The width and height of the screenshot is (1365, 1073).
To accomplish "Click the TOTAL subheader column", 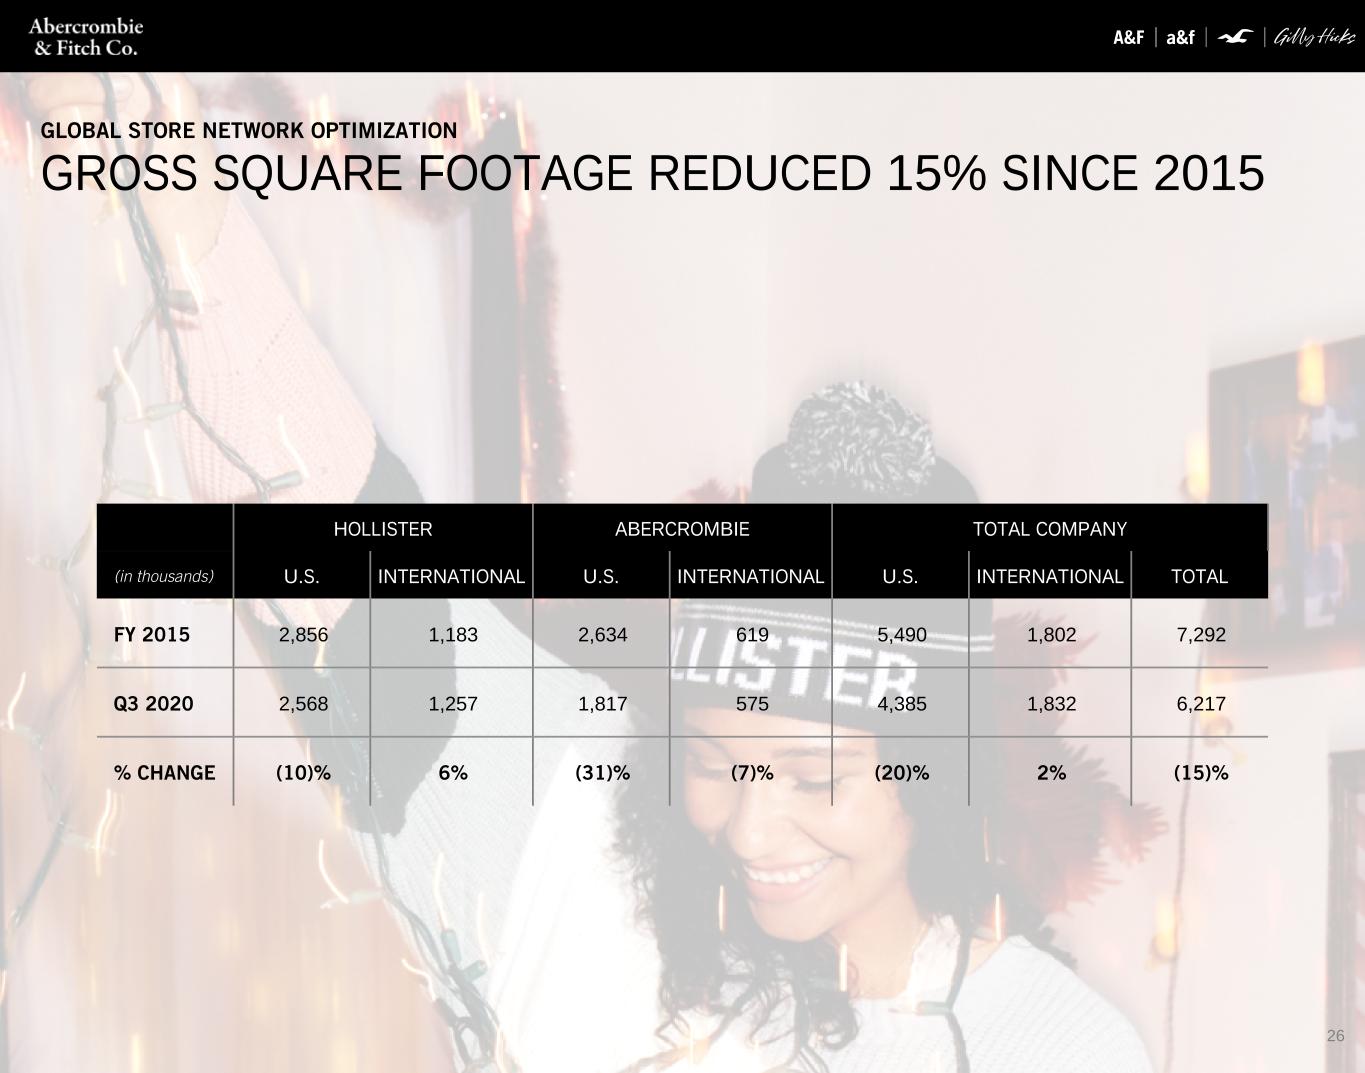I will point(1199,577).
